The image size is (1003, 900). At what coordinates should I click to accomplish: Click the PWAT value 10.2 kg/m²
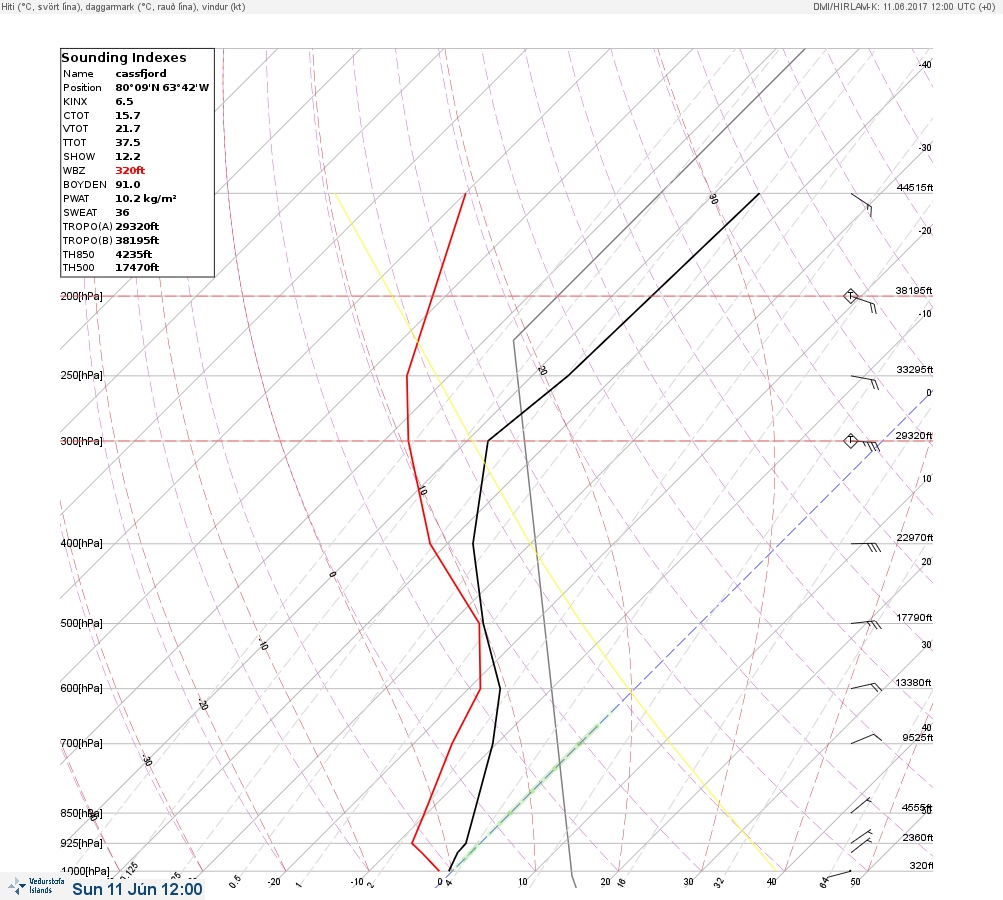point(146,198)
